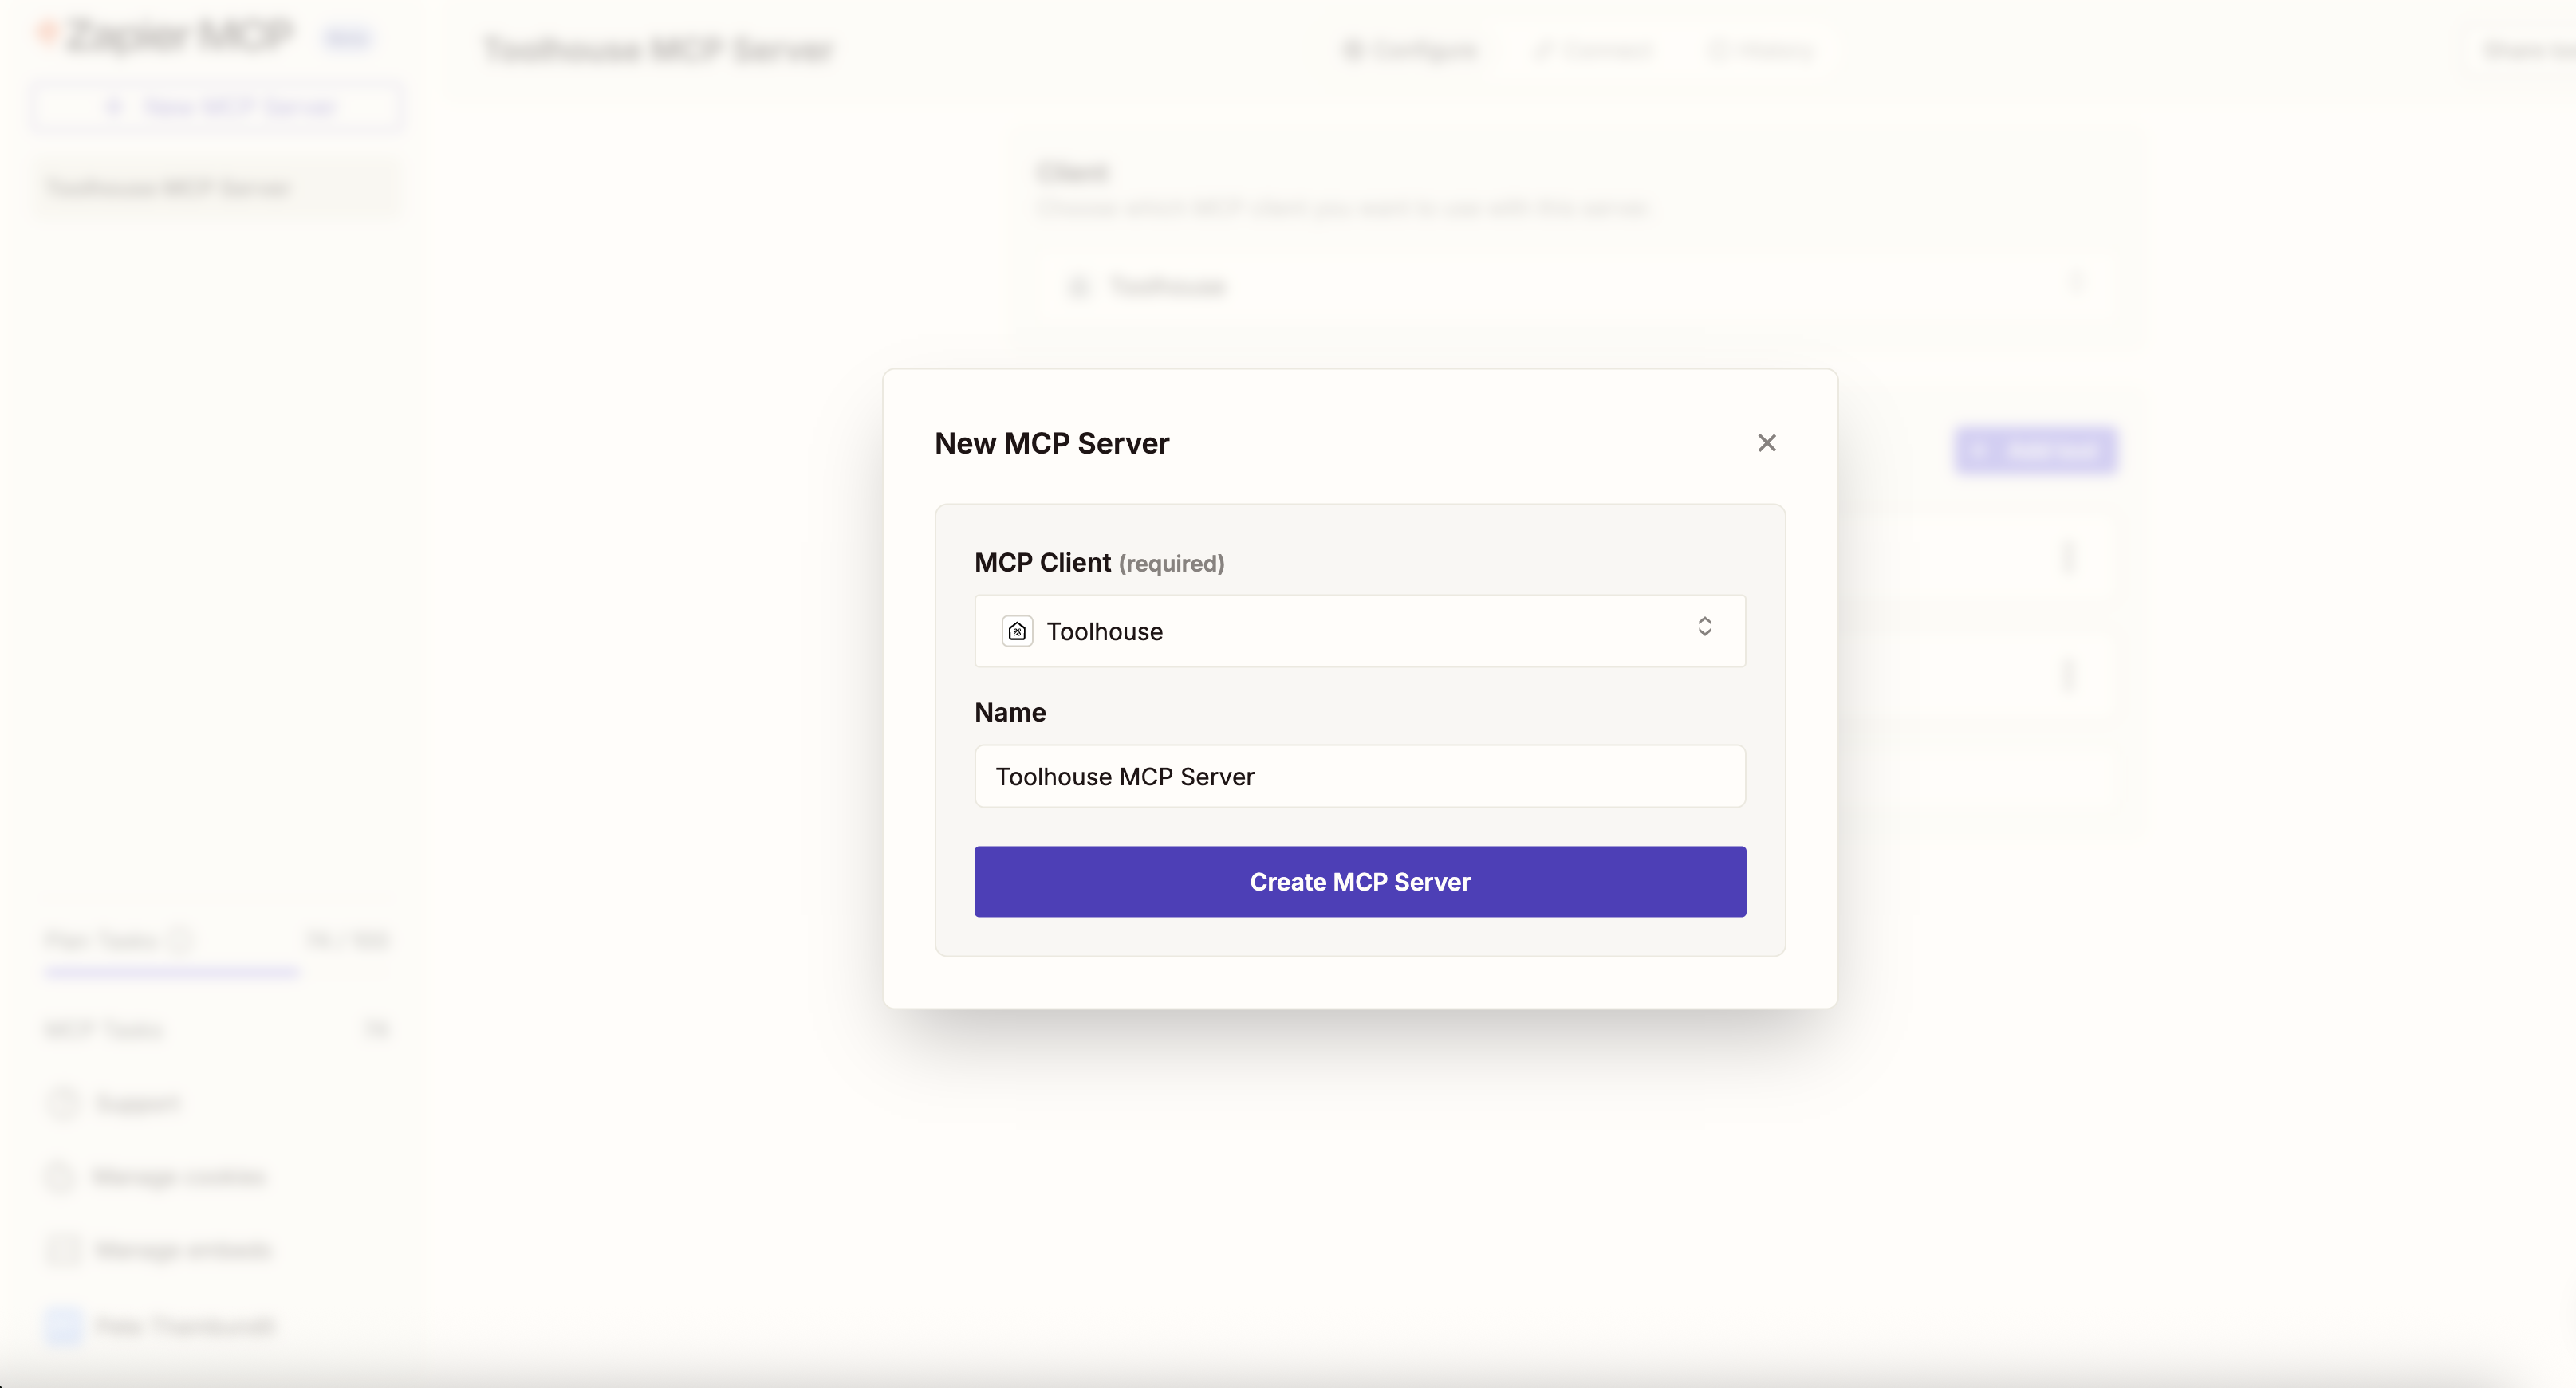Open the first tool's three-dot menu
2576x1388 pixels.
(x=2069, y=557)
